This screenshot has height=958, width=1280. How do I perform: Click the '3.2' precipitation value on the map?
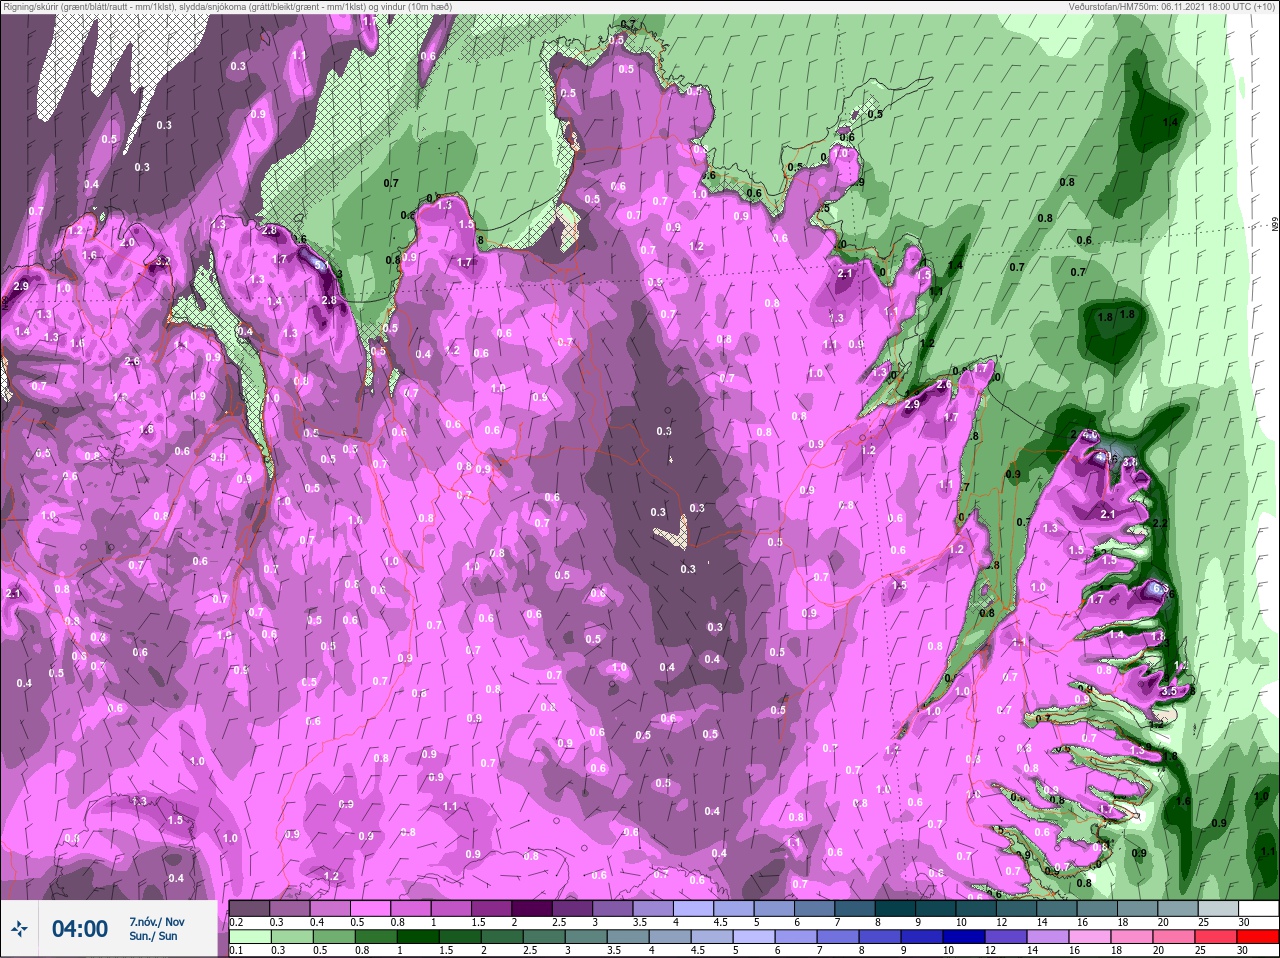[163, 262]
